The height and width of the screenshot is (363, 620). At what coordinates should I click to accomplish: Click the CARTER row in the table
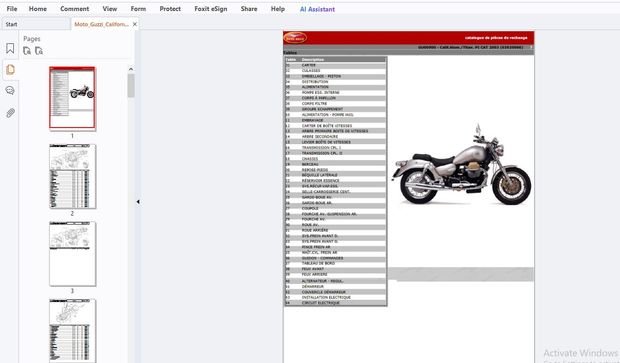tap(335, 65)
